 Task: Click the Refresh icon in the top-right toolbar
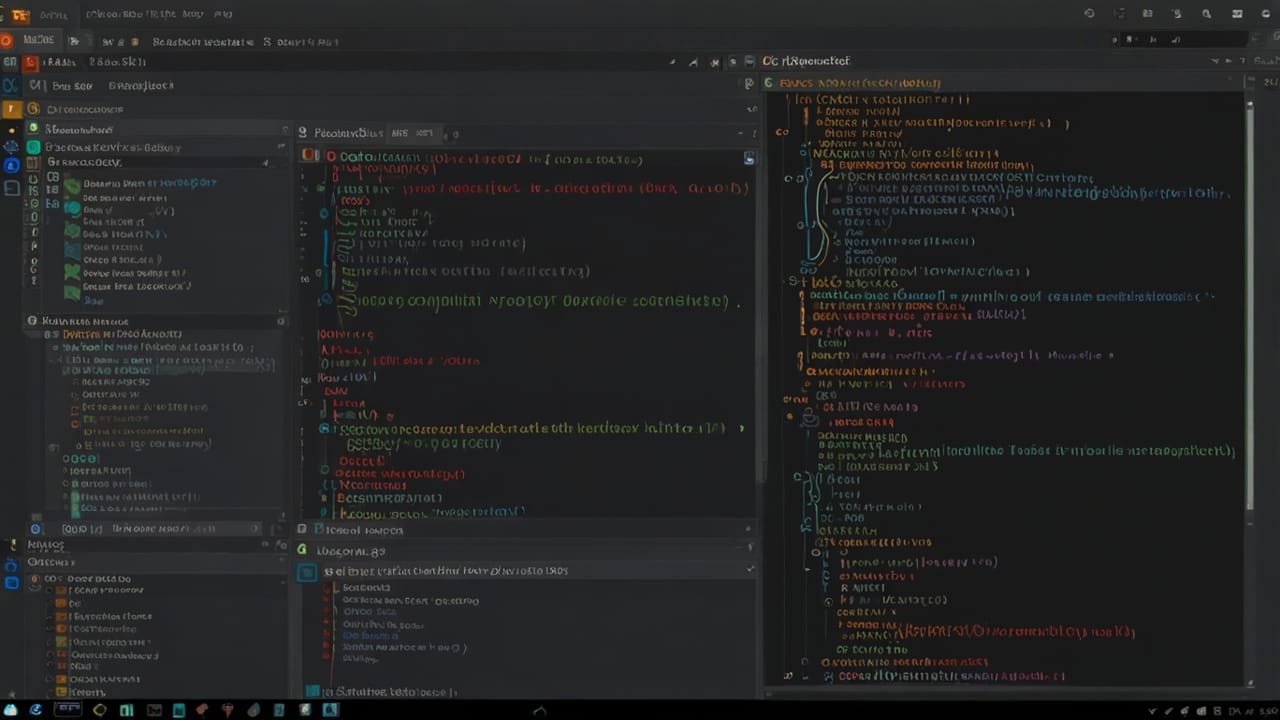(1090, 14)
